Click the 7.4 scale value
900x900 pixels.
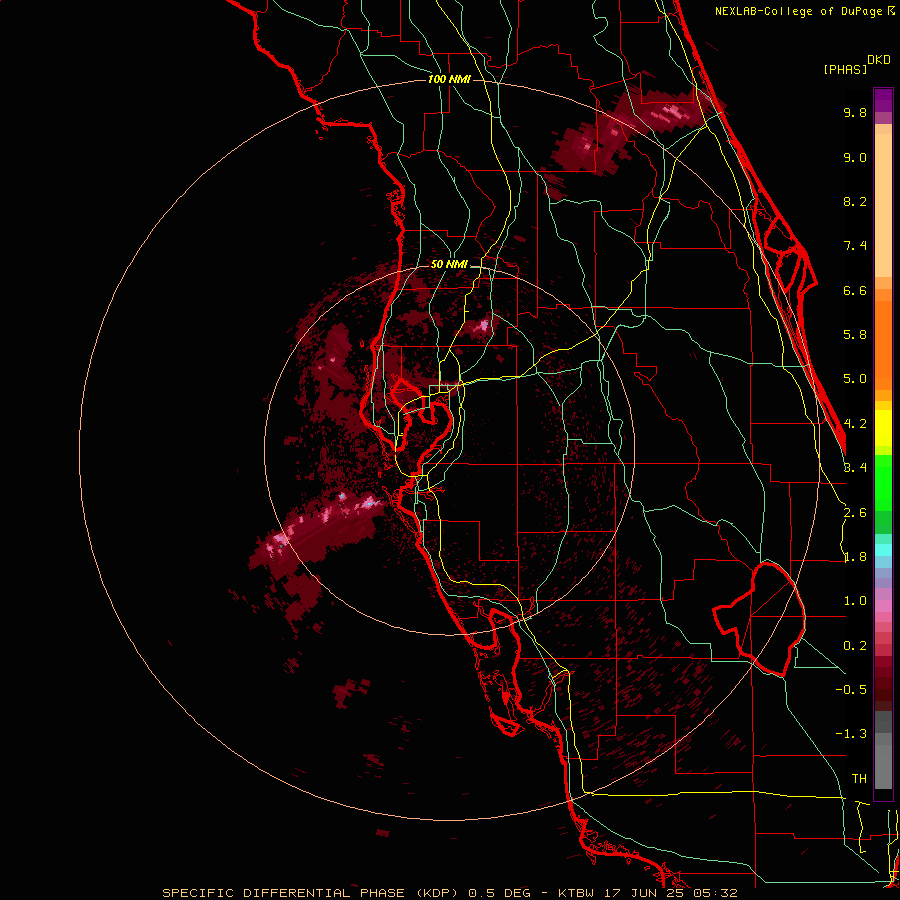855,246
